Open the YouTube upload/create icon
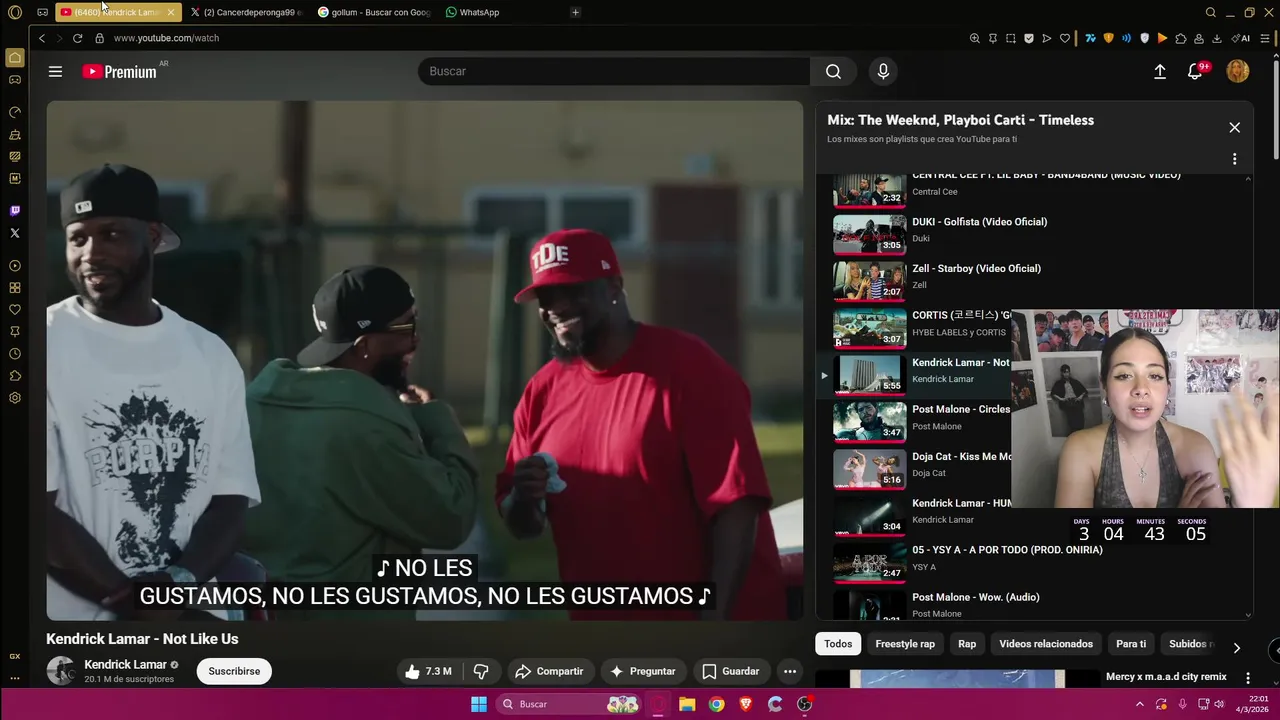 [1160, 71]
